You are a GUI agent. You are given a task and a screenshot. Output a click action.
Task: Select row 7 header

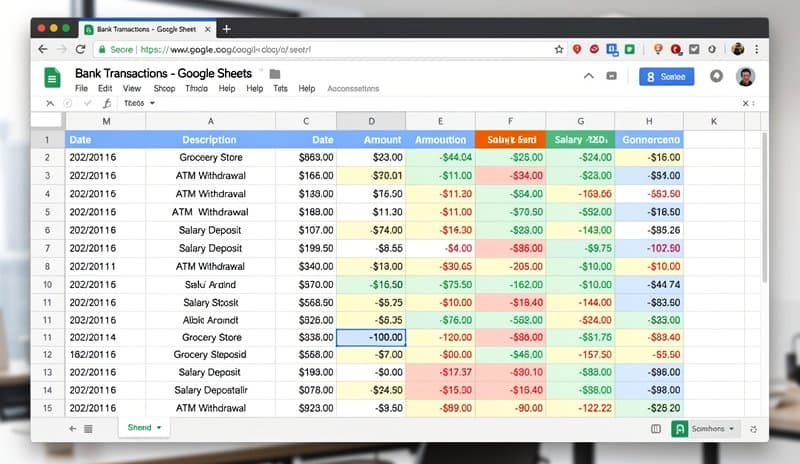point(47,248)
